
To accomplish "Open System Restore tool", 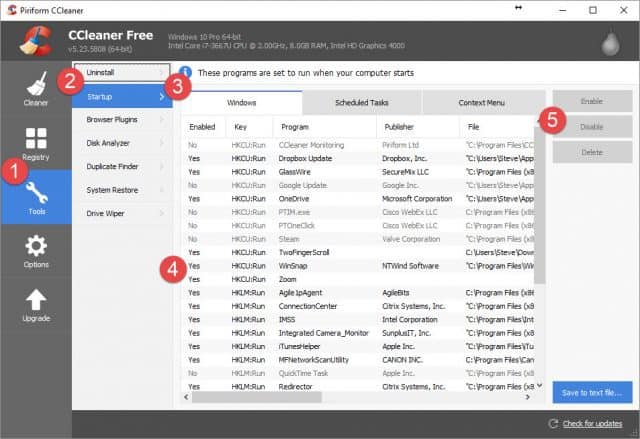I will pyautogui.click(x=122, y=190).
